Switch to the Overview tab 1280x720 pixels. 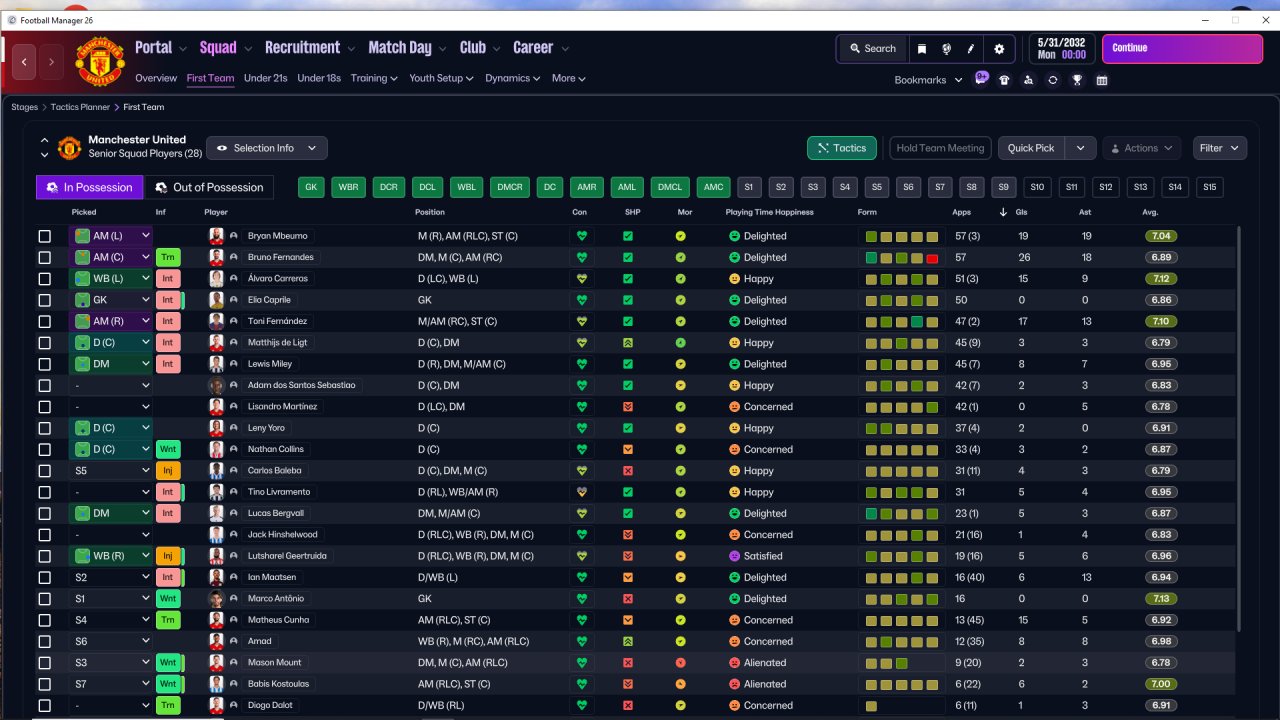tap(156, 78)
